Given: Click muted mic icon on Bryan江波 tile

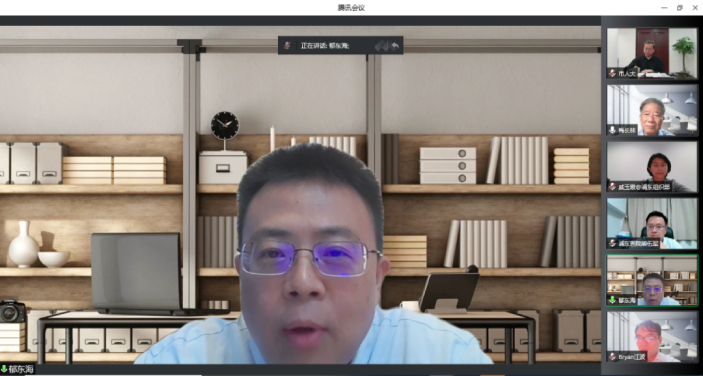Looking at the screenshot, I should tap(612, 357).
